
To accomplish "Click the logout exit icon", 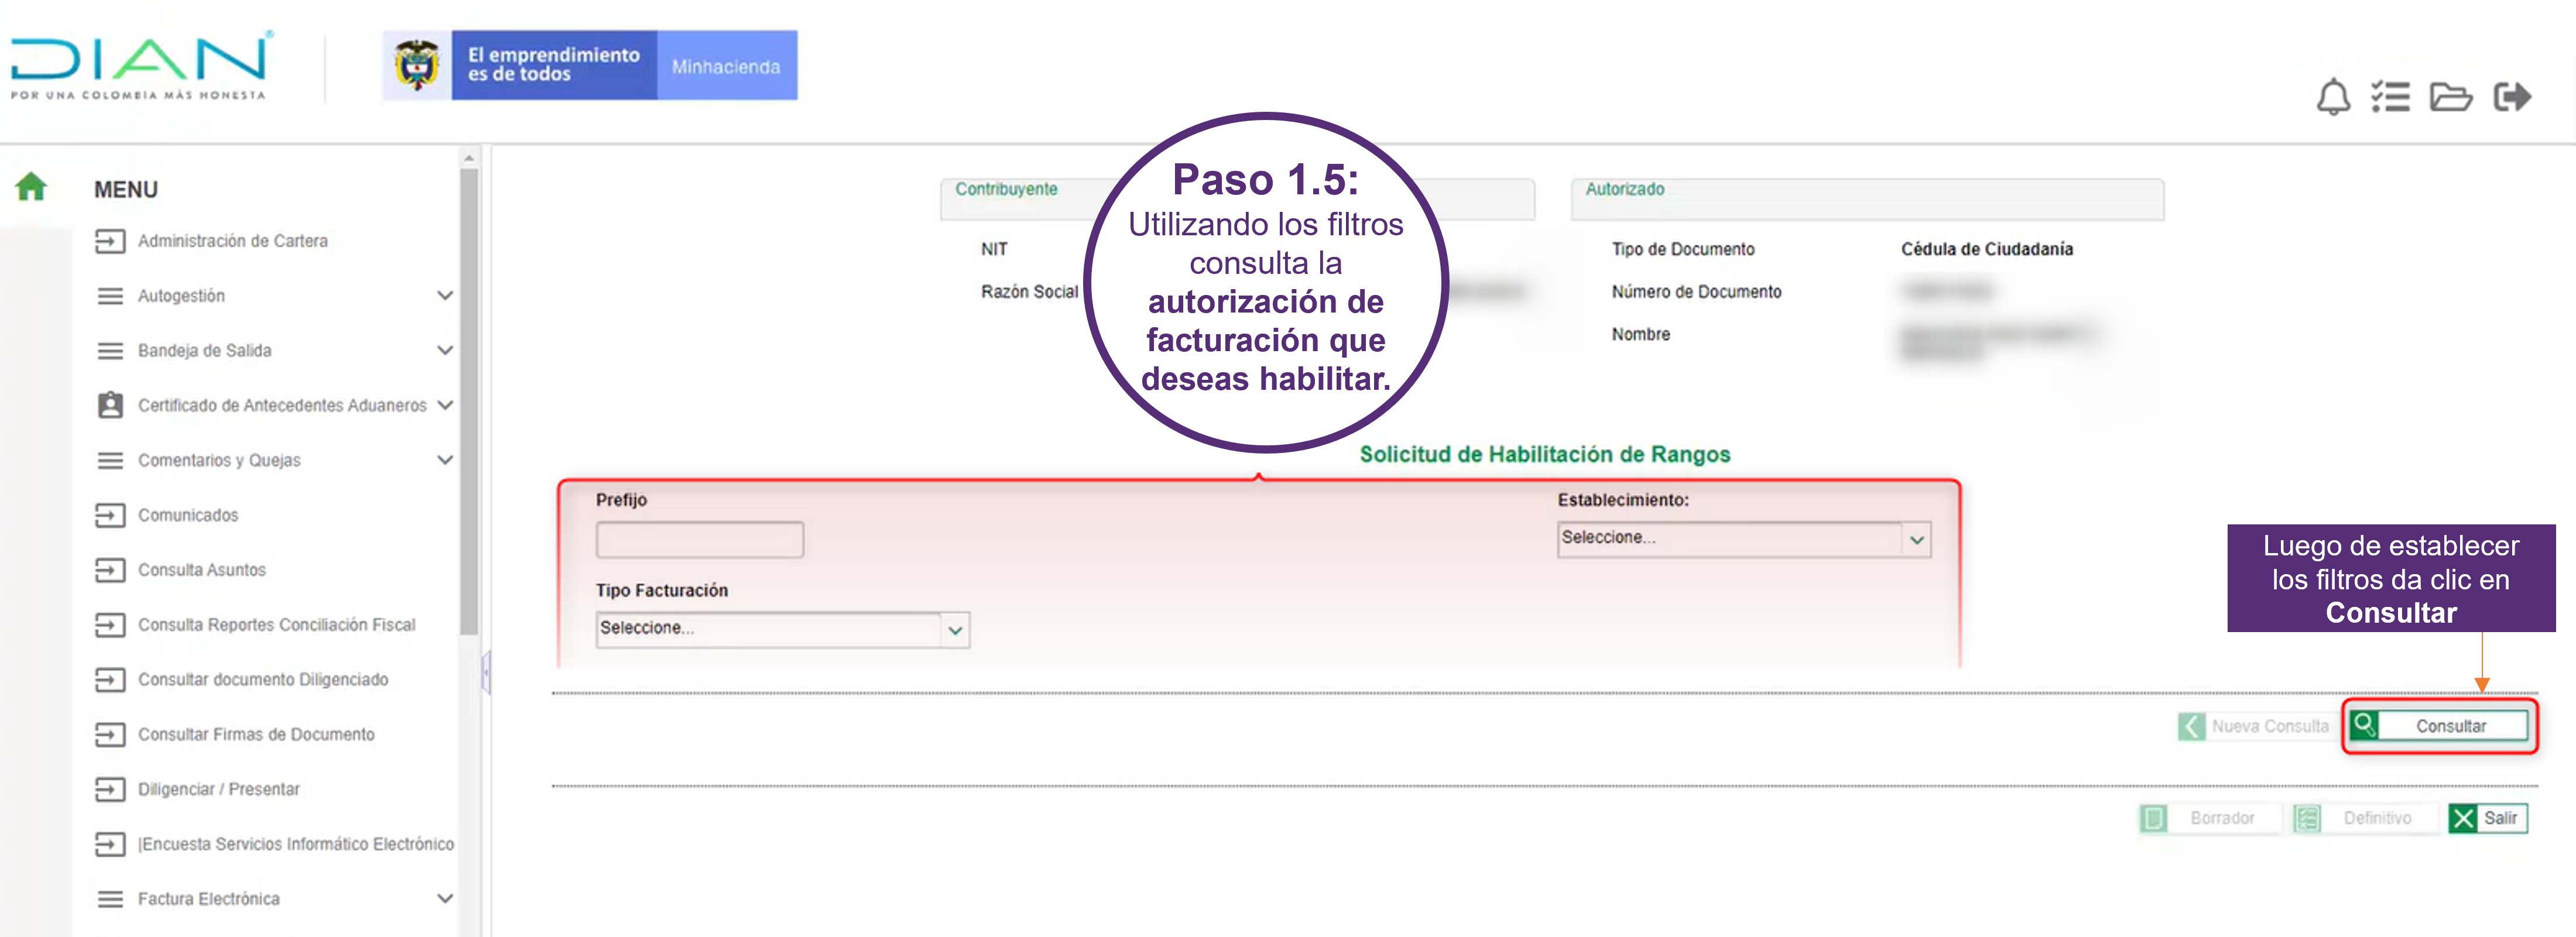I will (2511, 97).
